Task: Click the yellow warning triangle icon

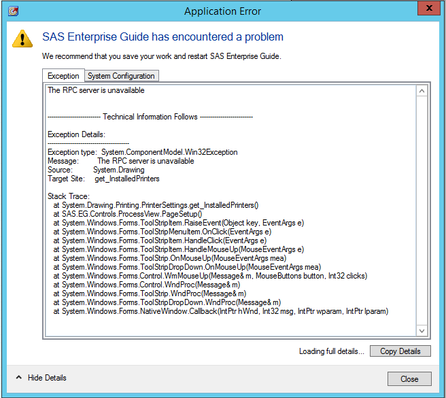Action: pyautogui.click(x=22, y=39)
